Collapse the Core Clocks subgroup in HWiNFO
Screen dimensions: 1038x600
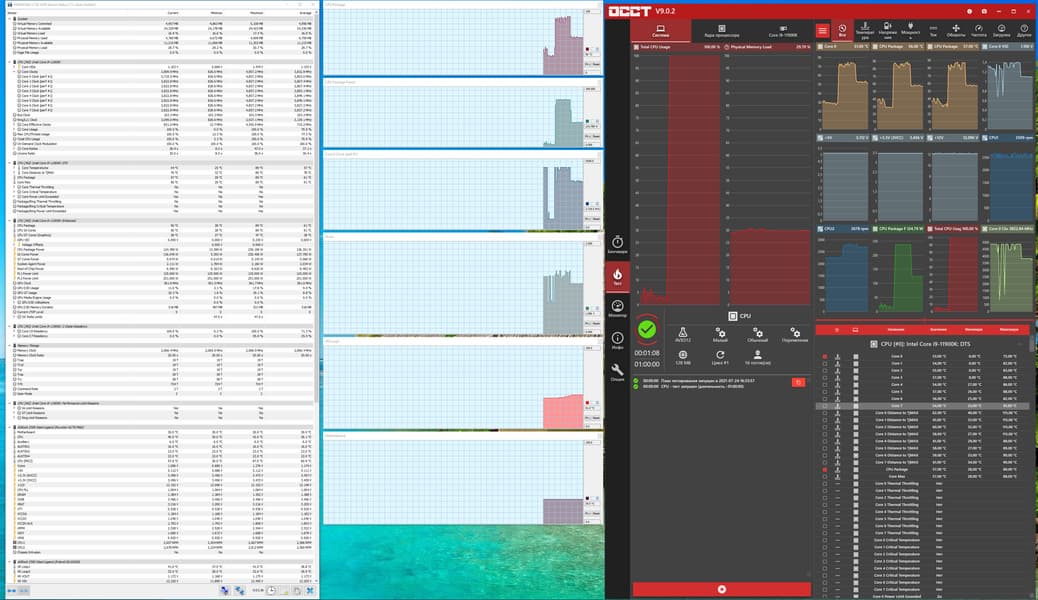[15, 72]
